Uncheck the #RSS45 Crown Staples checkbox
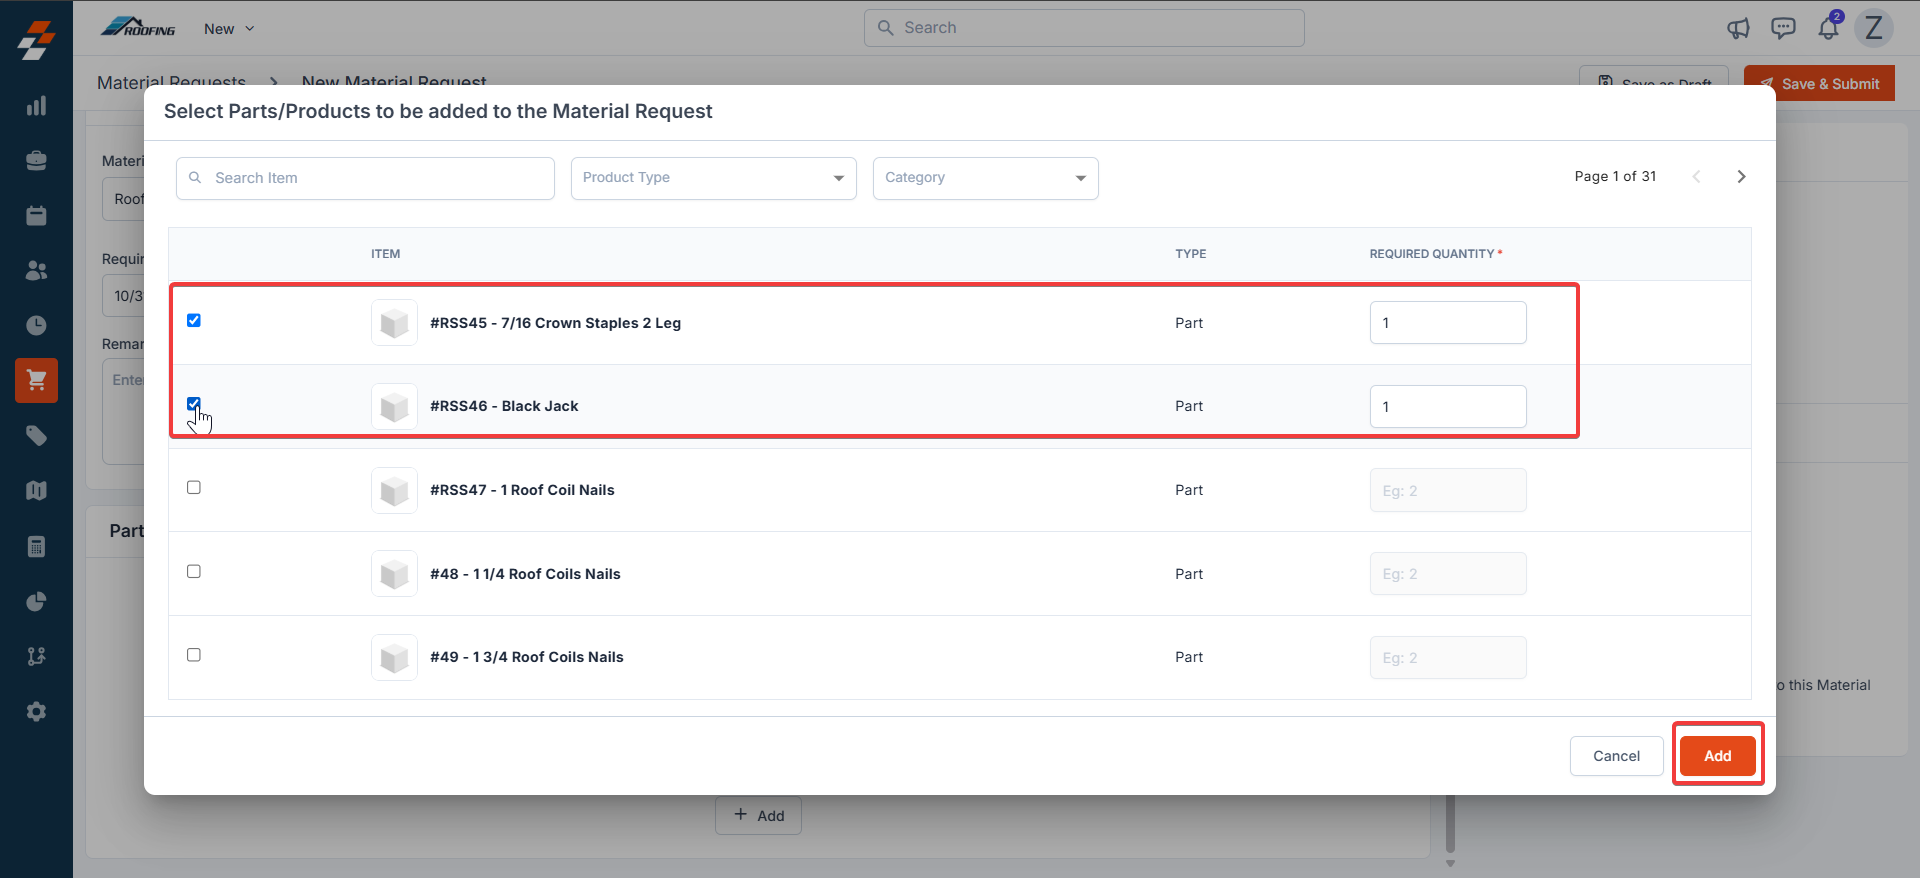This screenshot has height=878, width=1920. pyautogui.click(x=194, y=320)
